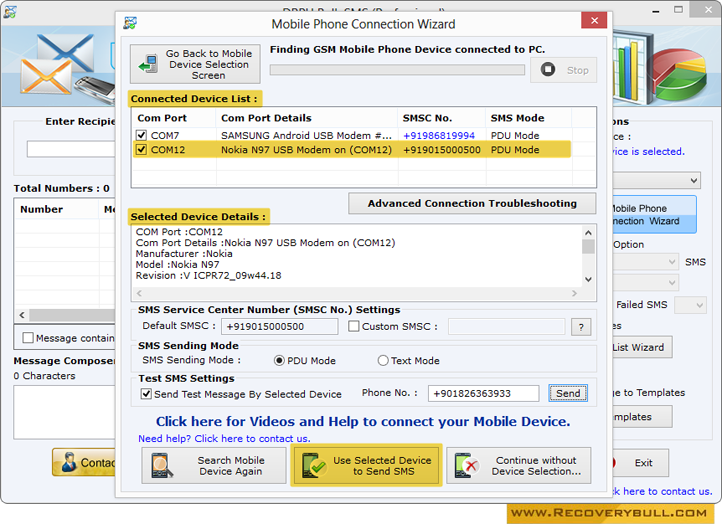Uncheck the COM12 device checkbox

coord(141,150)
